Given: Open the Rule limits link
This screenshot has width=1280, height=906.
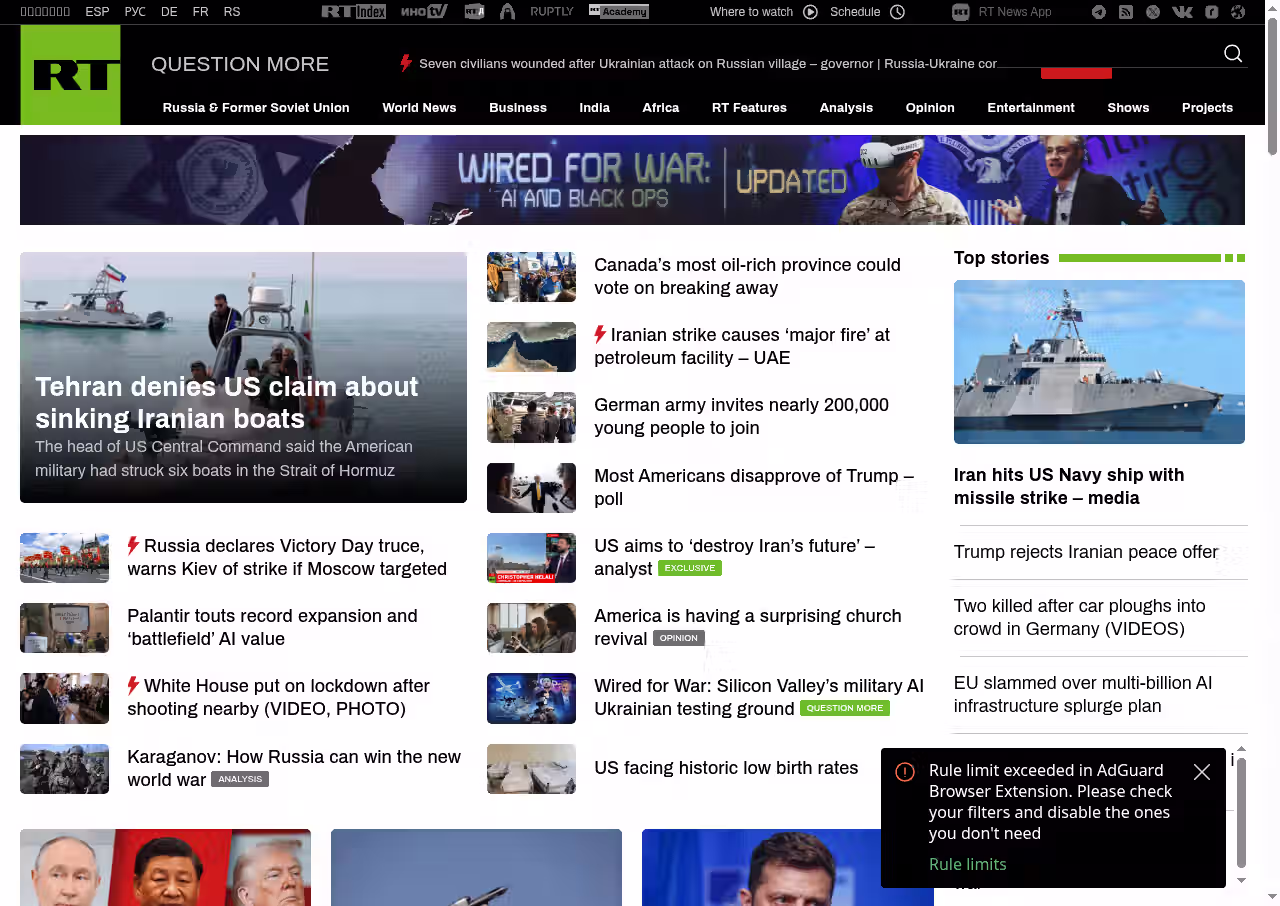Looking at the screenshot, I should pos(967,864).
